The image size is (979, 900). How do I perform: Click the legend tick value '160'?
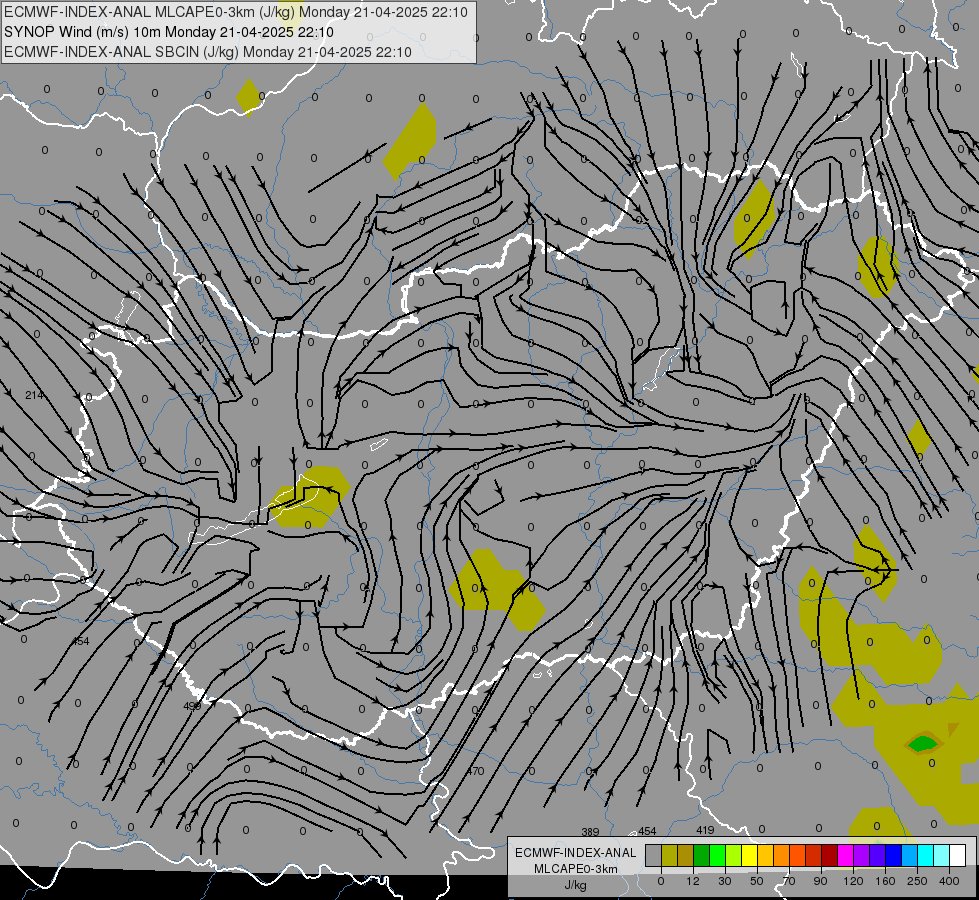click(x=885, y=881)
